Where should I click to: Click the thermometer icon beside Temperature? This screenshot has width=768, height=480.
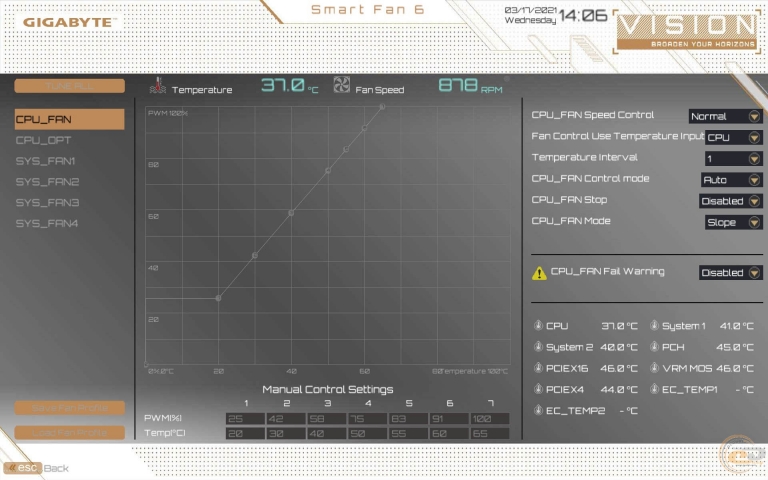(157, 86)
